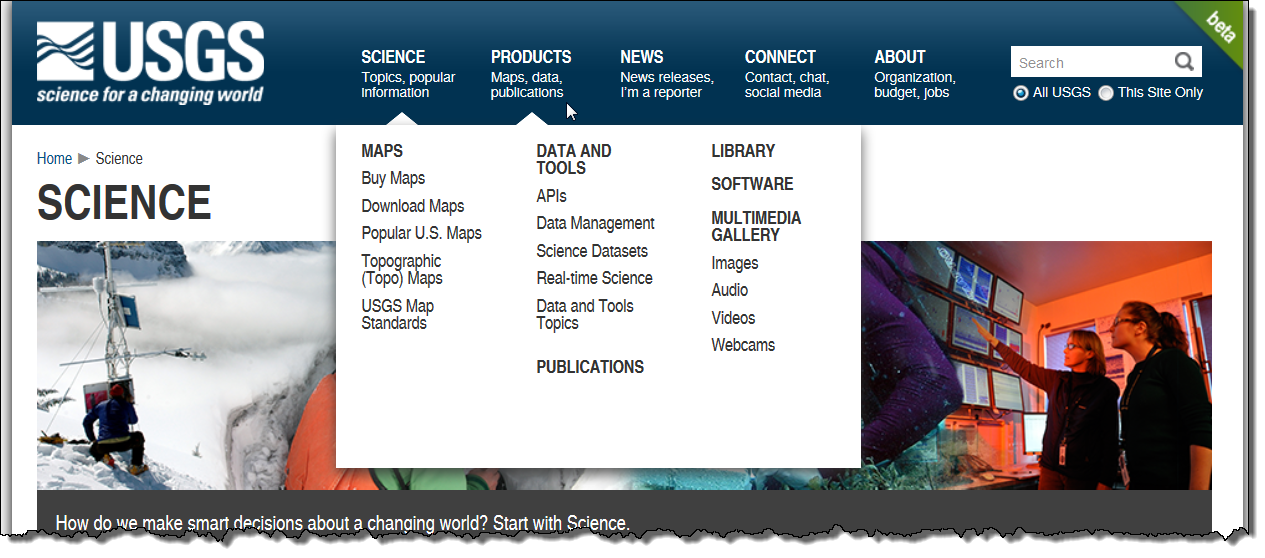Open USGS Map Standards link

point(398,315)
